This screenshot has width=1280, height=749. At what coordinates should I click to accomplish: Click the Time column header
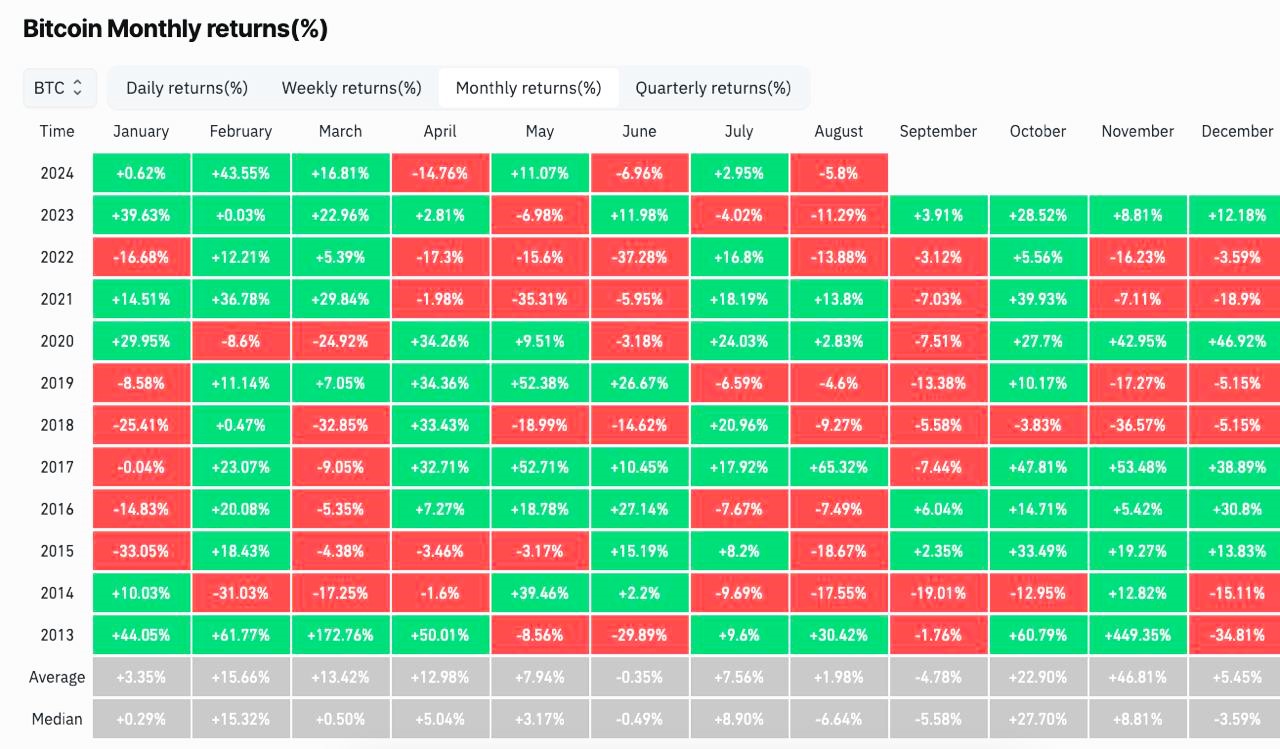pyautogui.click(x=57, y=131)
